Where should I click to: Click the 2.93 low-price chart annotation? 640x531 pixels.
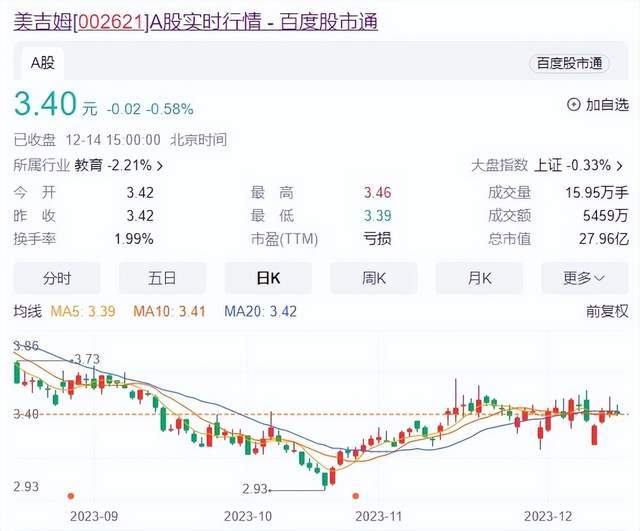(x=254, y=489)
